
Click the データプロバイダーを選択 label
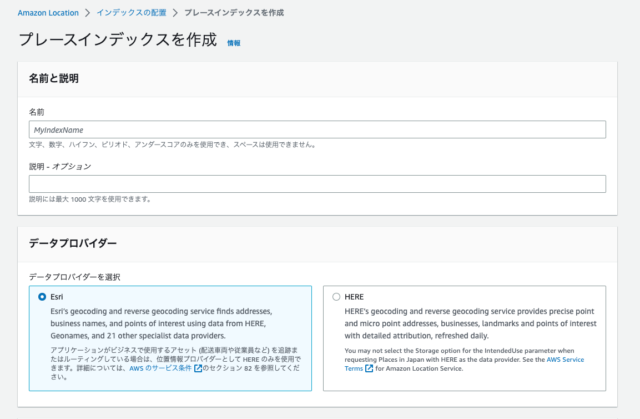[x=74, y=277]
